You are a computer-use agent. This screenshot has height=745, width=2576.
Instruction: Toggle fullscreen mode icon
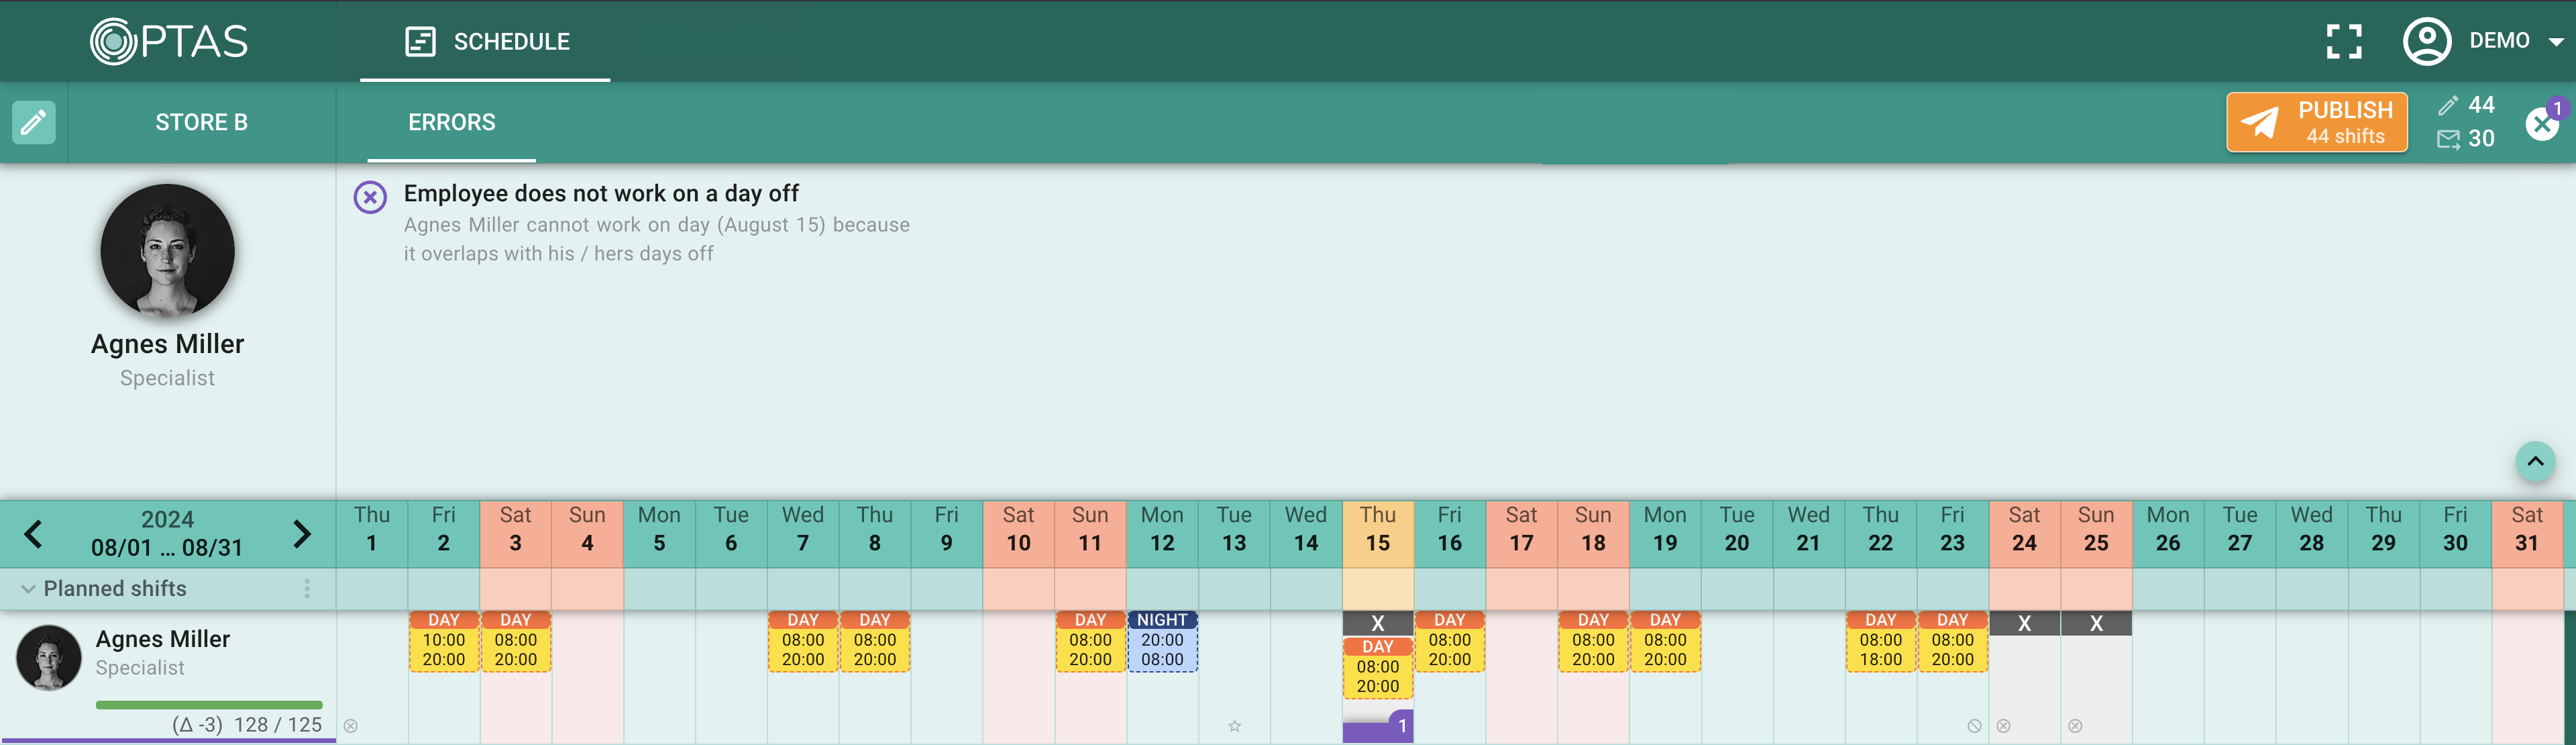coord(2344,41)
